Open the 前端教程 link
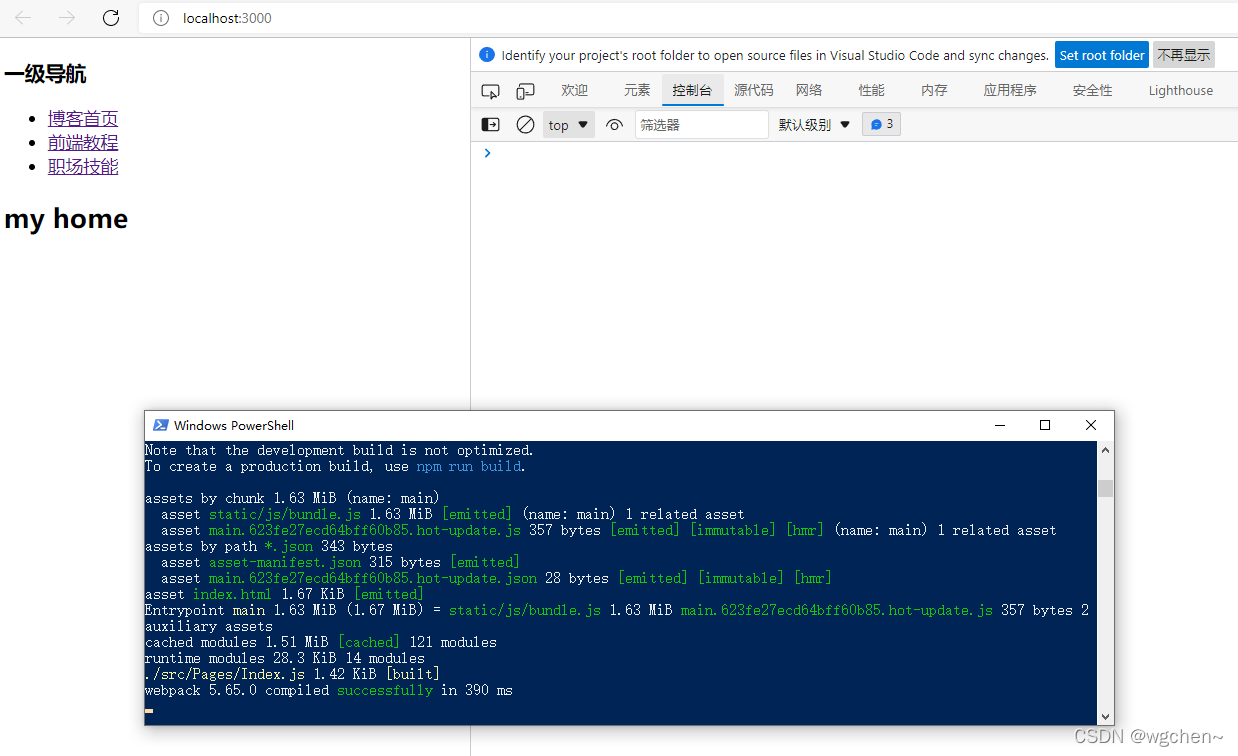Screen dimensions: 1238x756 click(83, 142)
